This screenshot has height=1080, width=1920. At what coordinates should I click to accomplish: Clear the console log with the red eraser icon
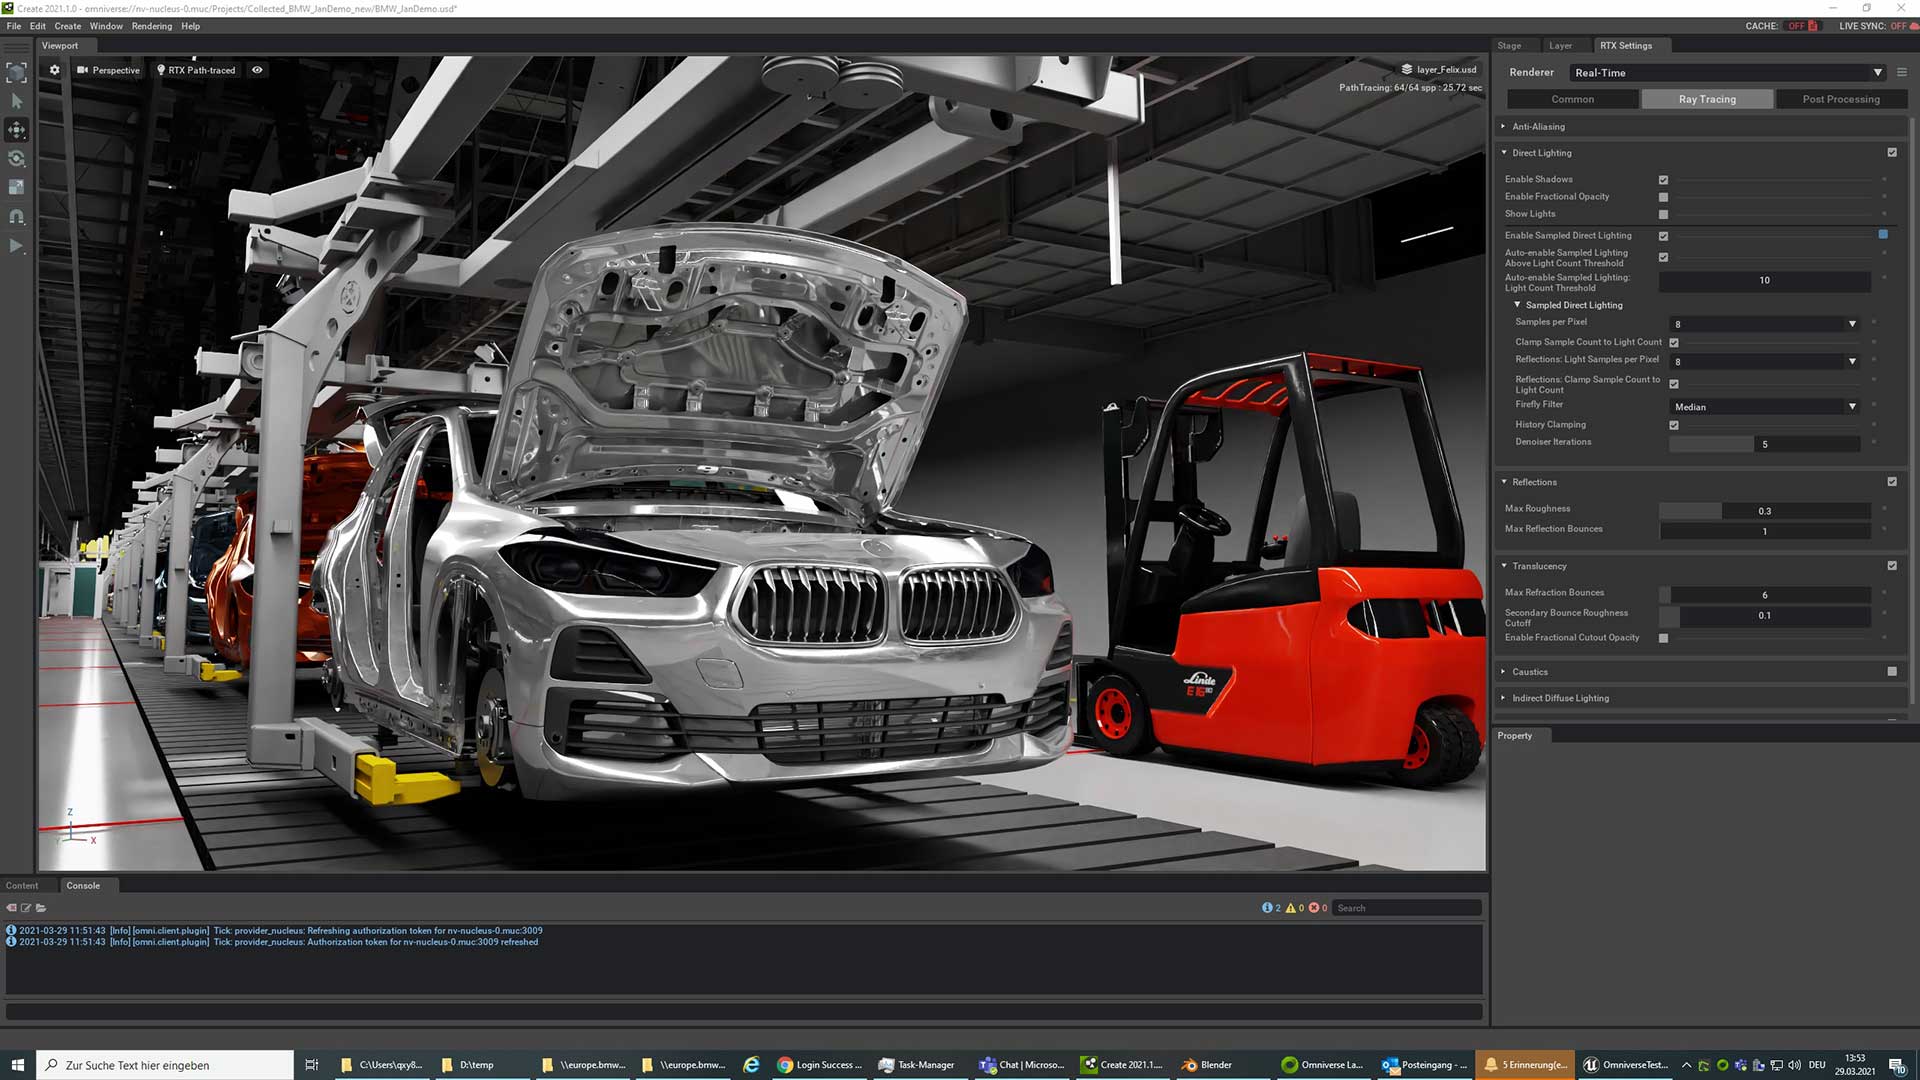tap(11, 907)
